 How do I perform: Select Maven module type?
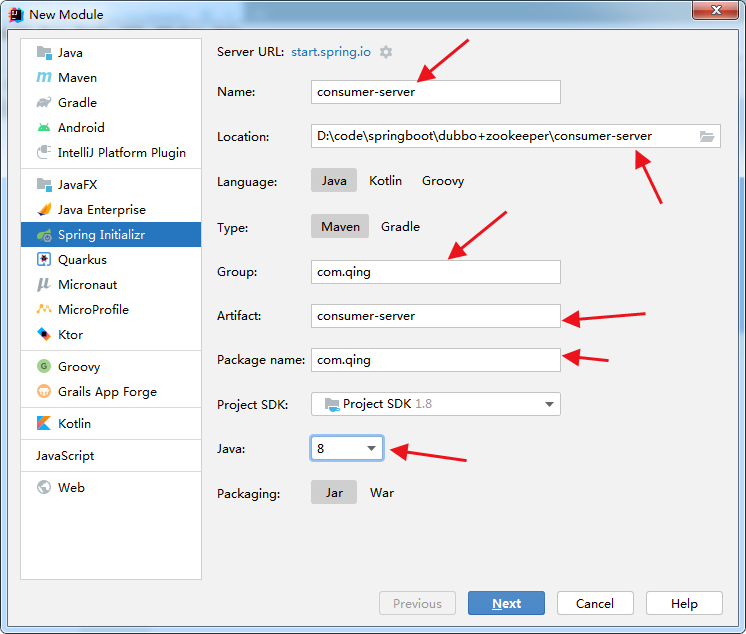click(111, 77)
